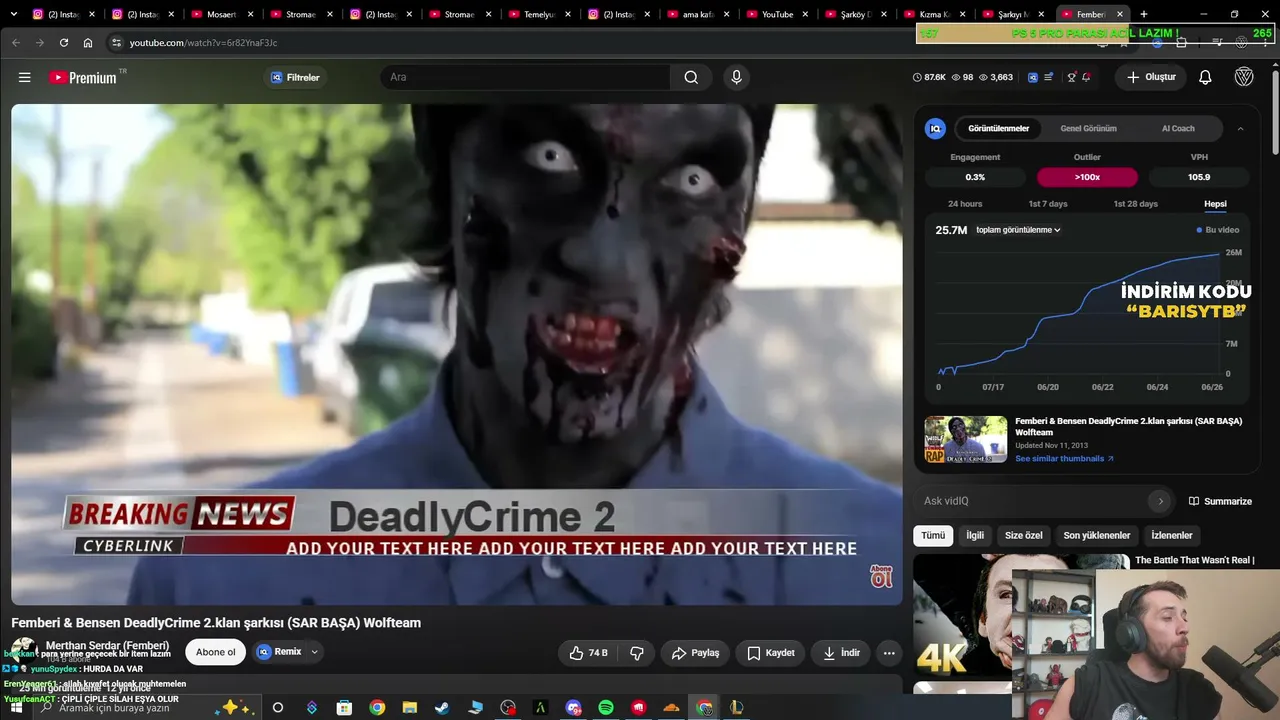1280x720 pixels.
Task: Open more actions three-dot menu
Action: coord(889,653)
